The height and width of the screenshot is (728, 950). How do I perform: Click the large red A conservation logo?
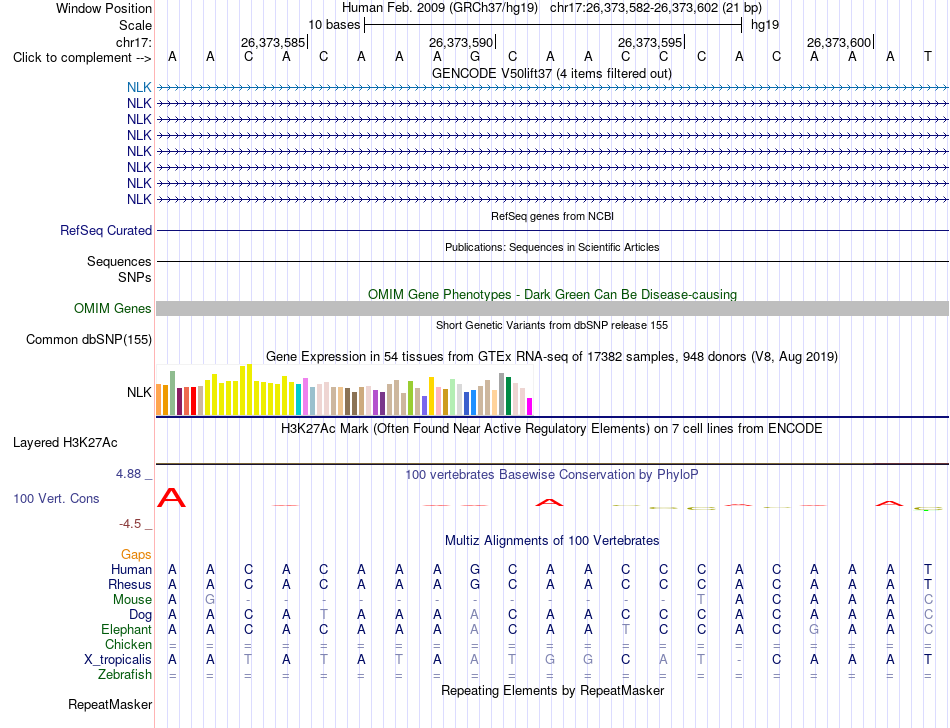click(x=171, y=498)
